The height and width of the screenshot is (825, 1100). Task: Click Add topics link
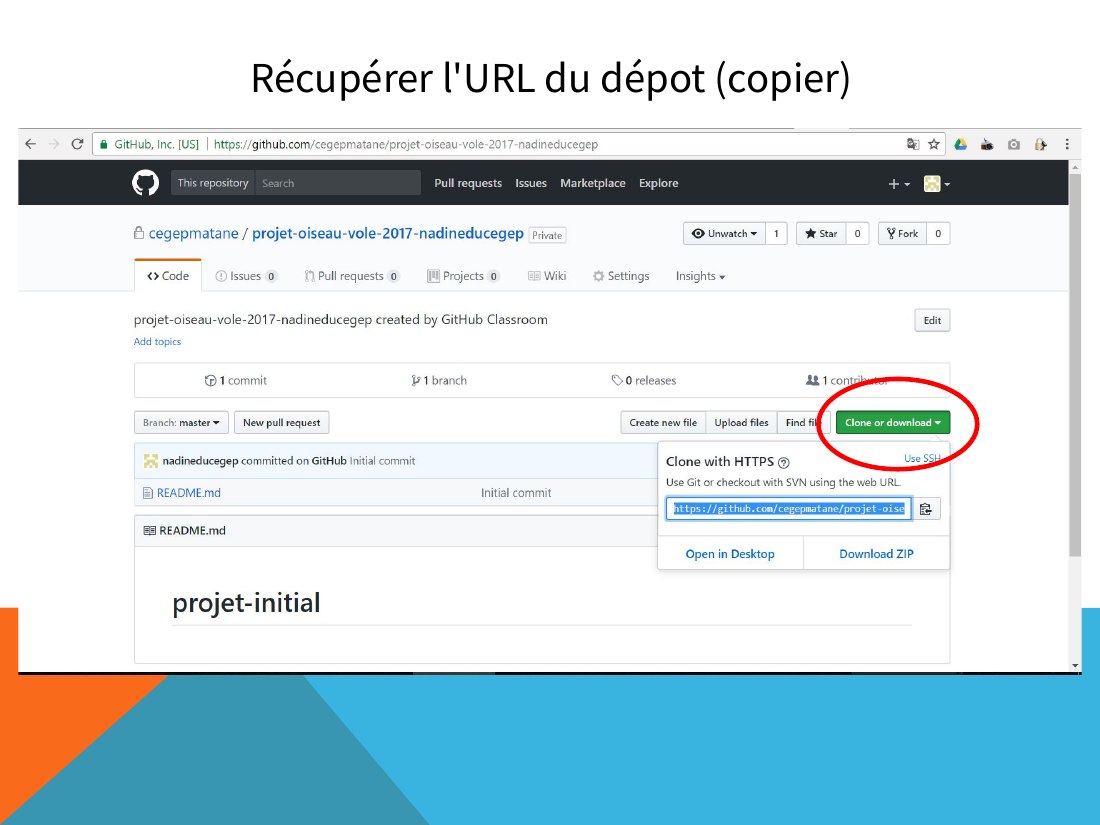point(157,342)
